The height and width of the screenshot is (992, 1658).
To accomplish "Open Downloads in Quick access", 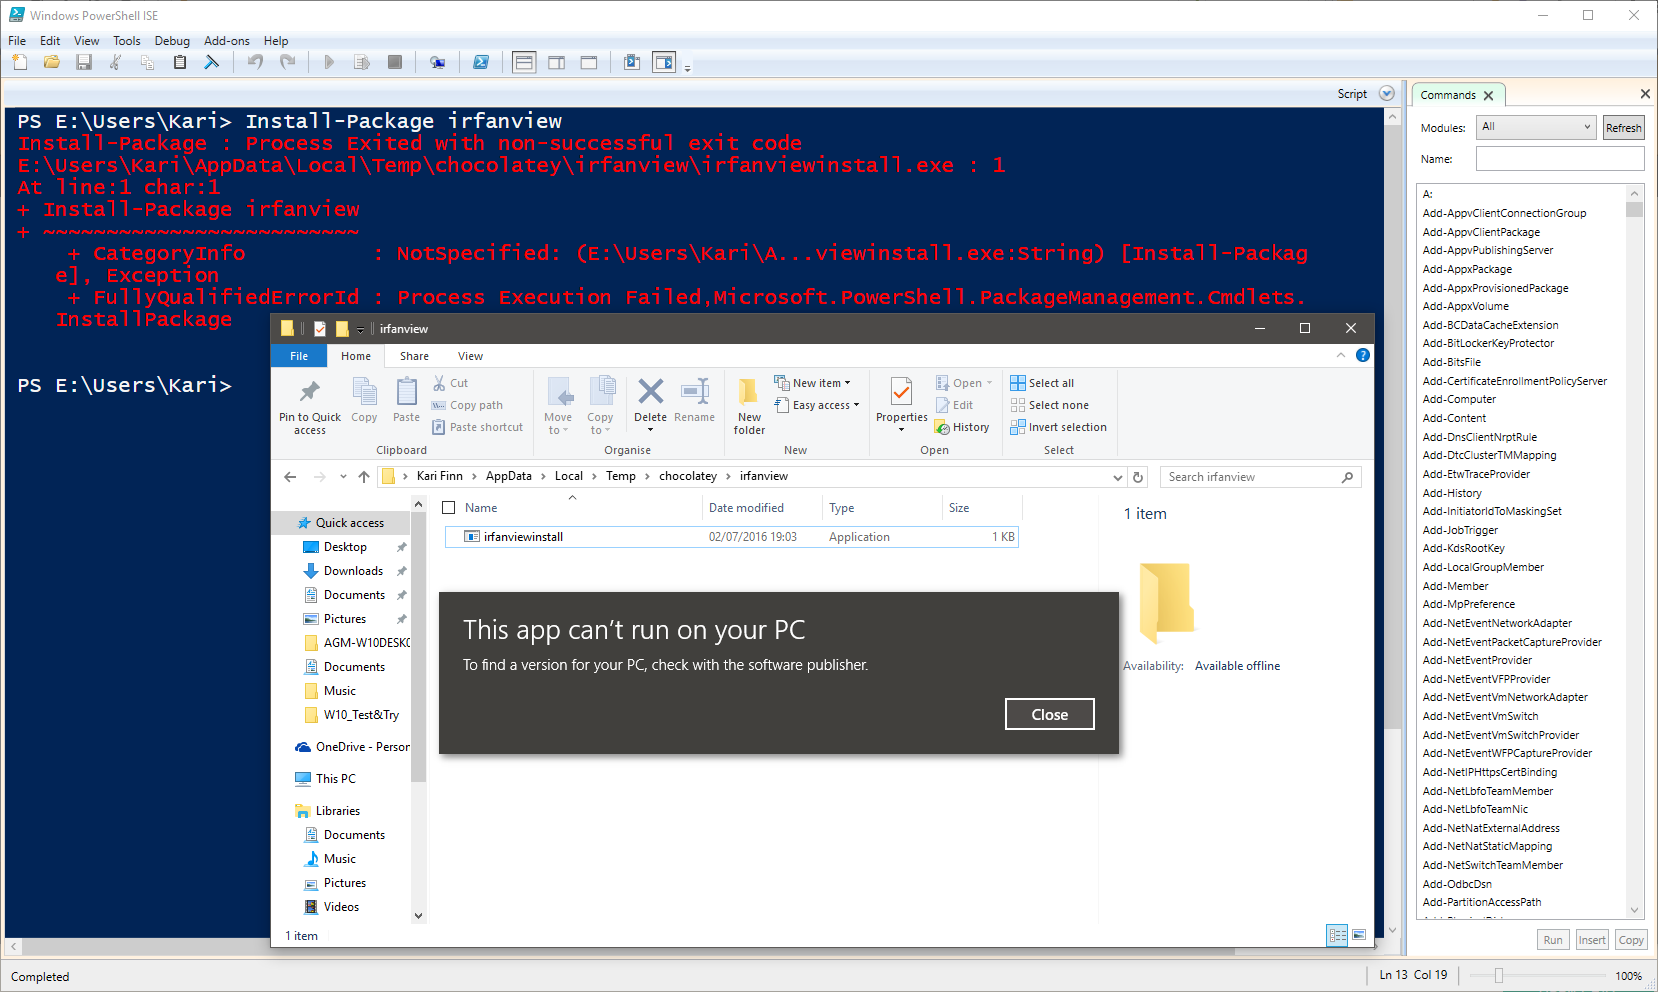I will (353, 571).
